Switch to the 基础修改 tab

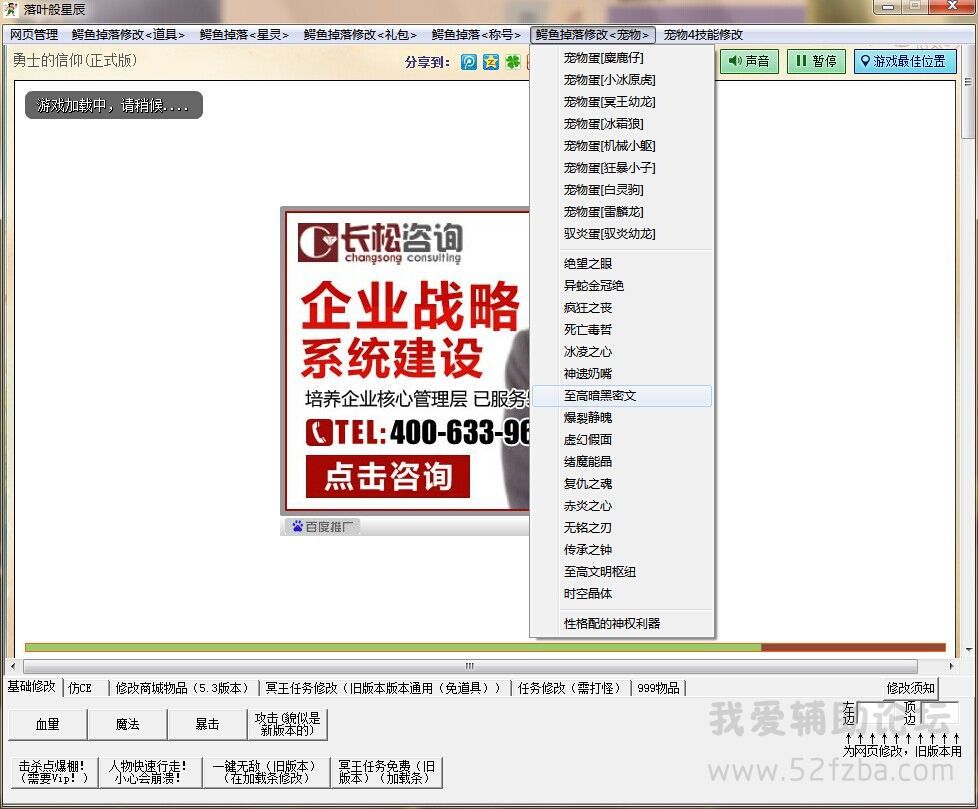pos(32,686)
